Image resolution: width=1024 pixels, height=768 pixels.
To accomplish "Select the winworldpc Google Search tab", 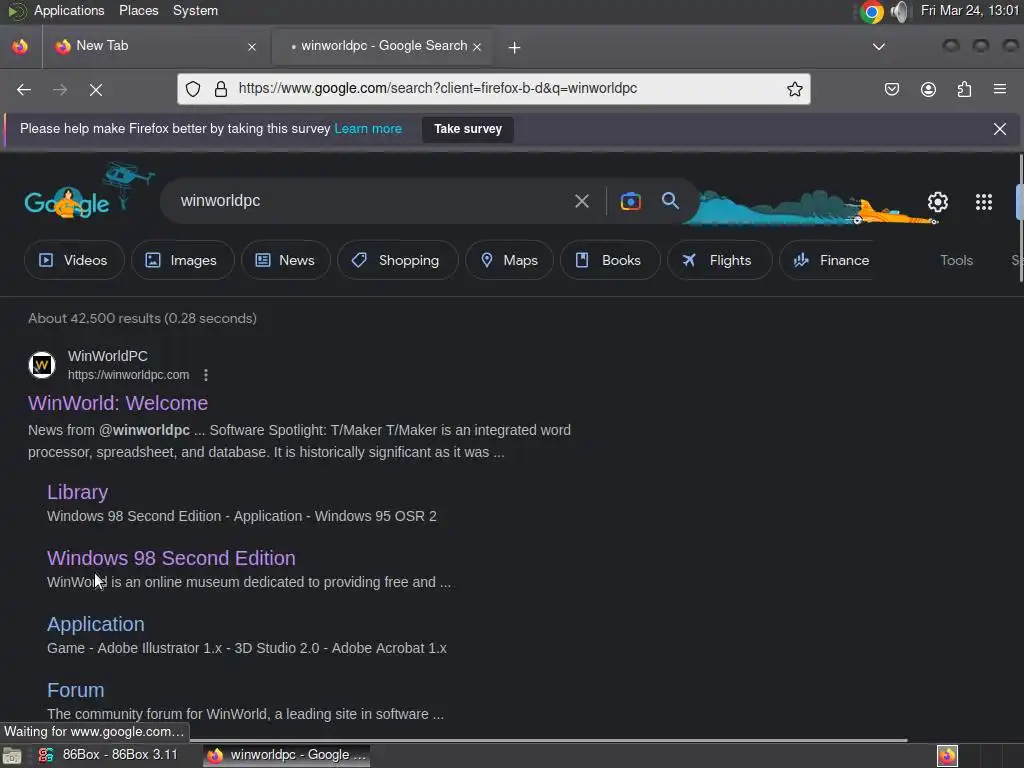I will (x=382, y=46).
